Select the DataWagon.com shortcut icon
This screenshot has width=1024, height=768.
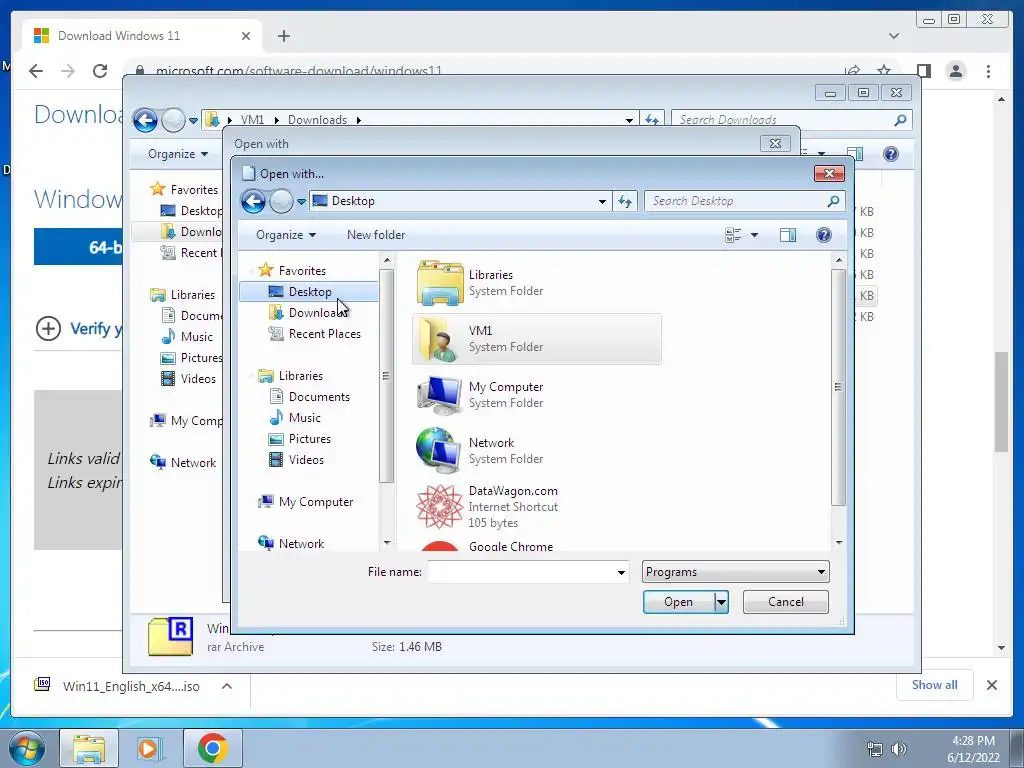click(440, 507)
